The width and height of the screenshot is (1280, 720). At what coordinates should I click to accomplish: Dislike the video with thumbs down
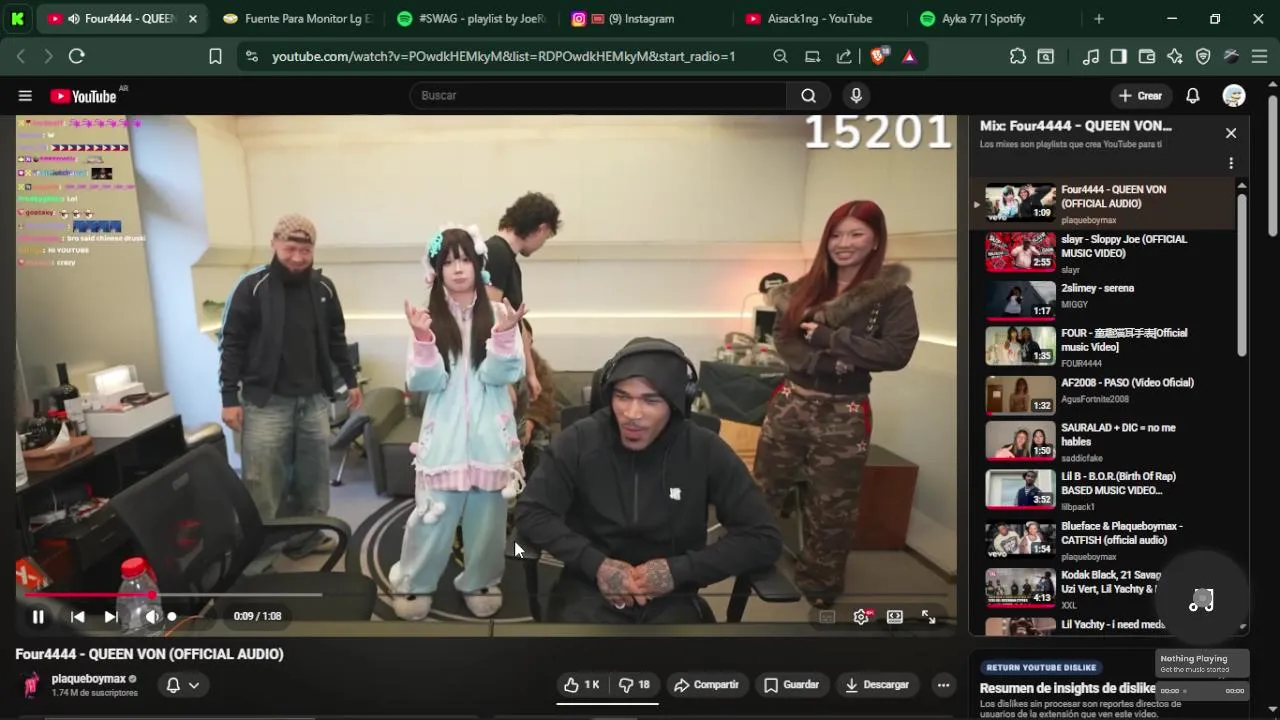(x=634, y=685)
